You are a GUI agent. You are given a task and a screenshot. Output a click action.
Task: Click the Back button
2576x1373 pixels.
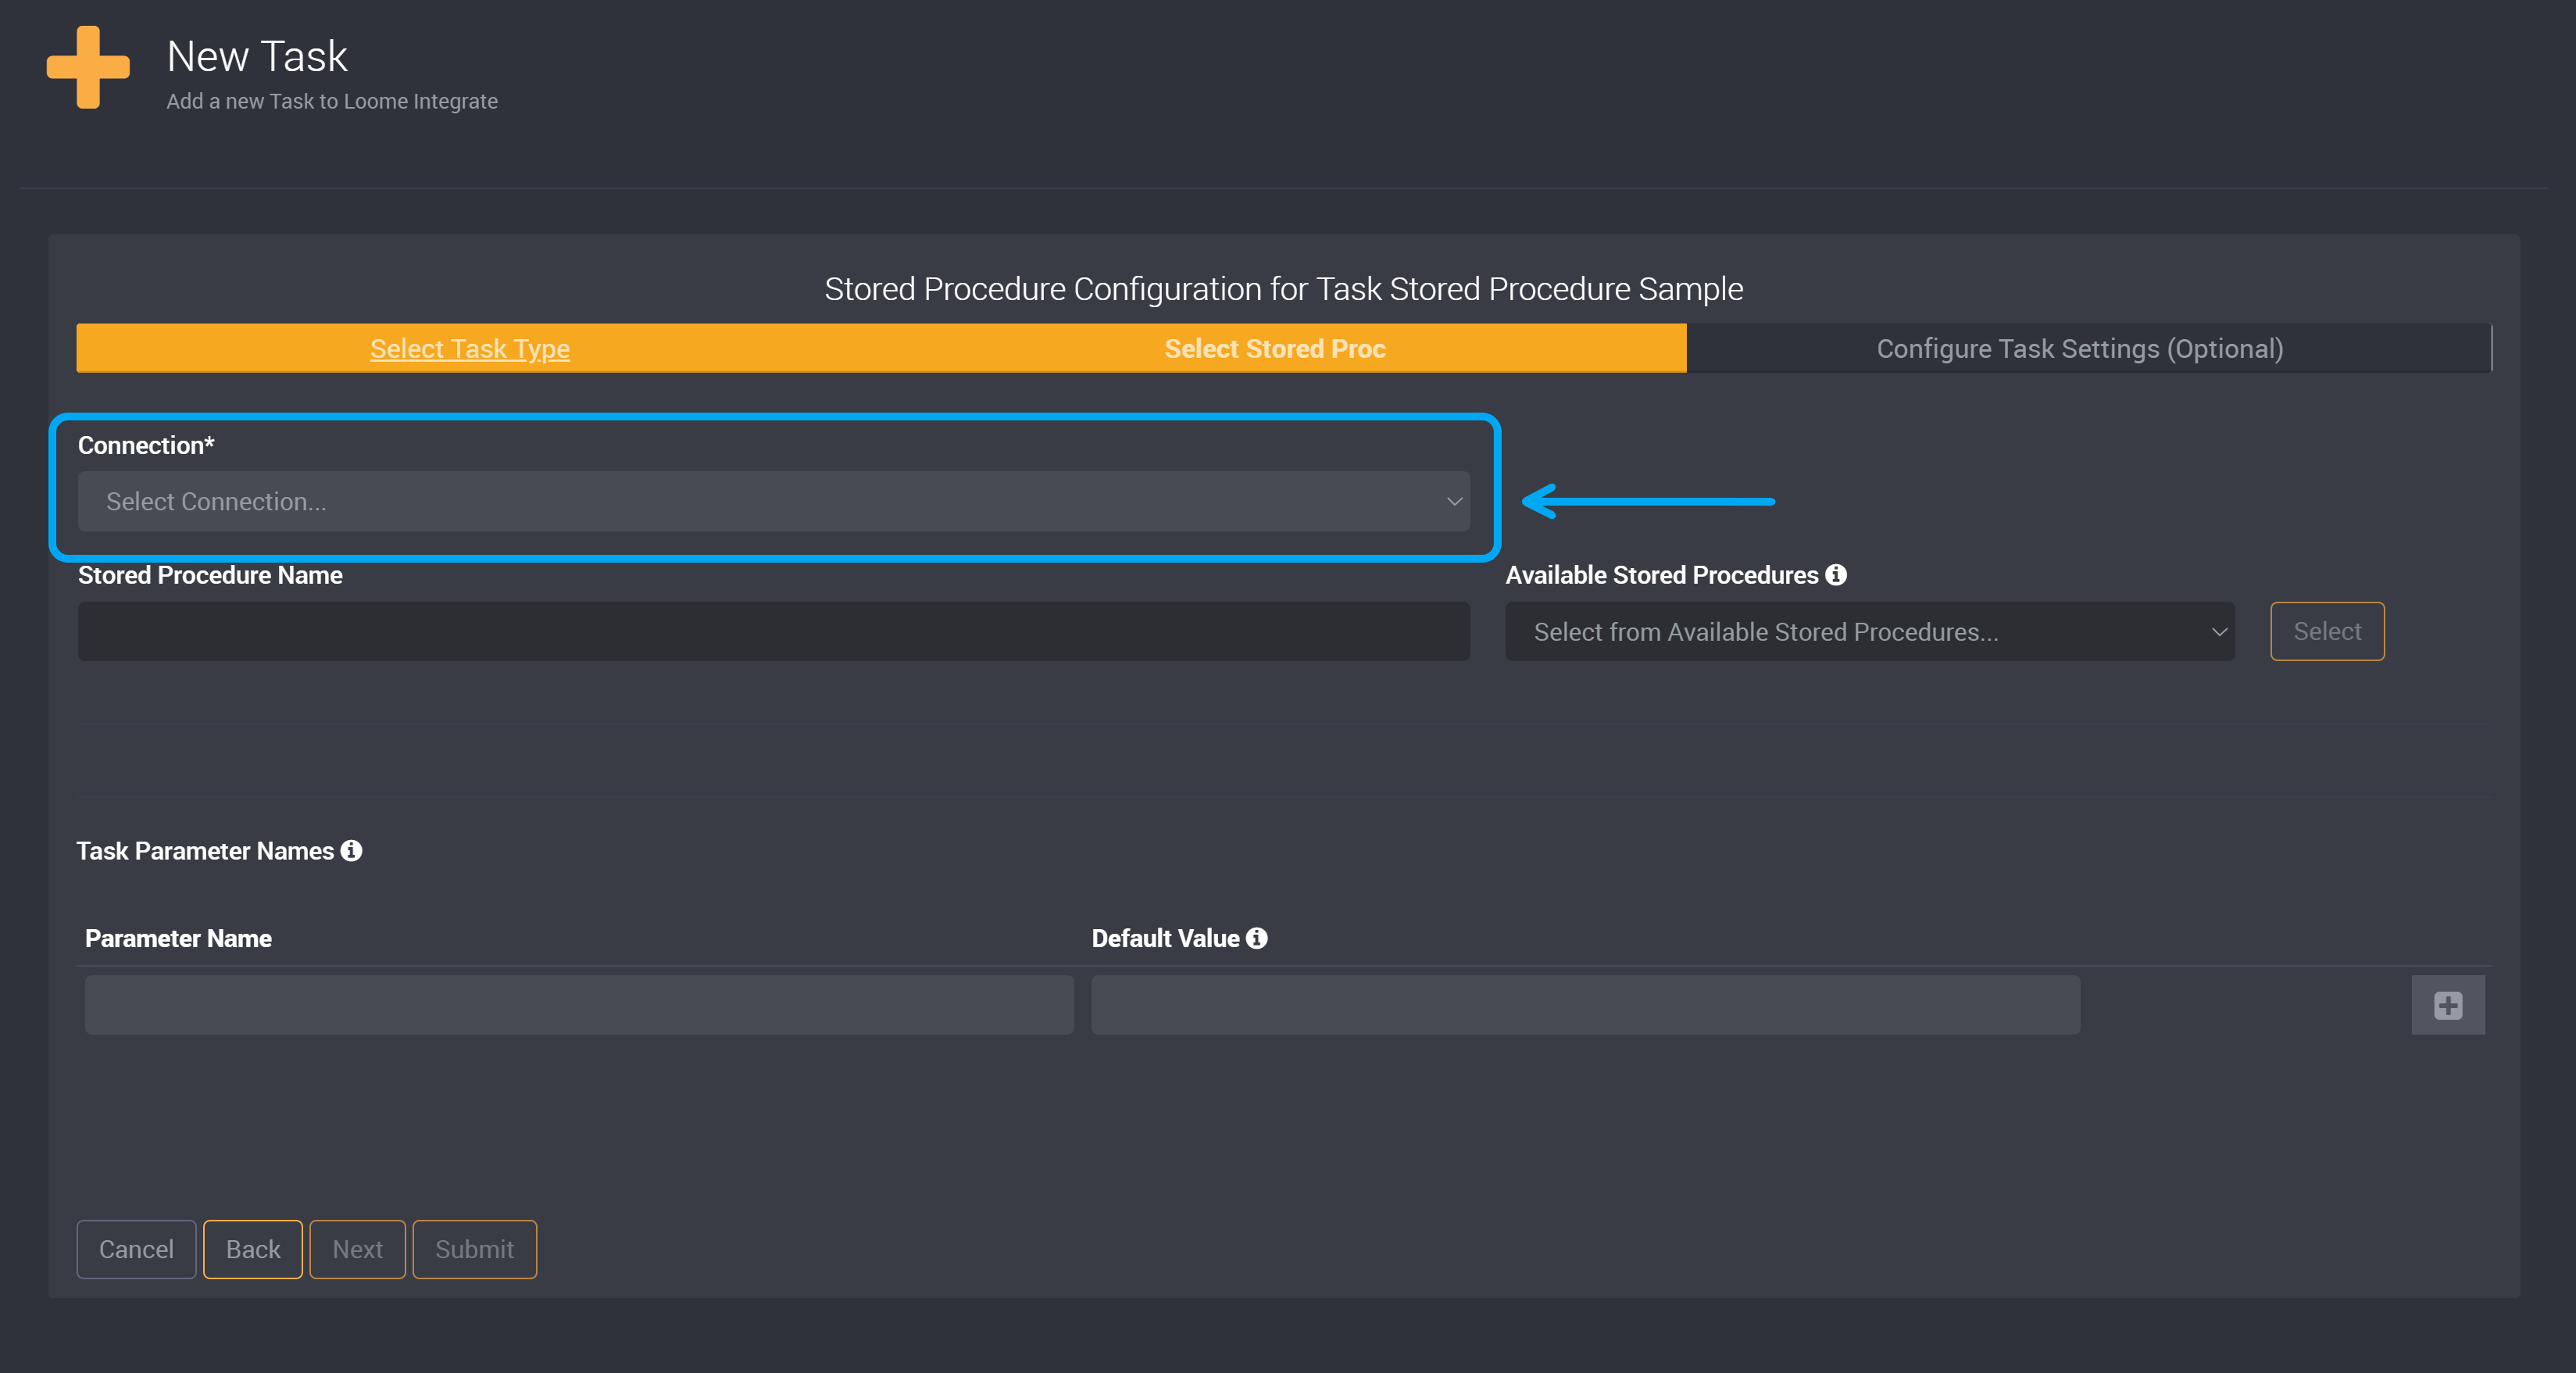tap(253, 1249)
